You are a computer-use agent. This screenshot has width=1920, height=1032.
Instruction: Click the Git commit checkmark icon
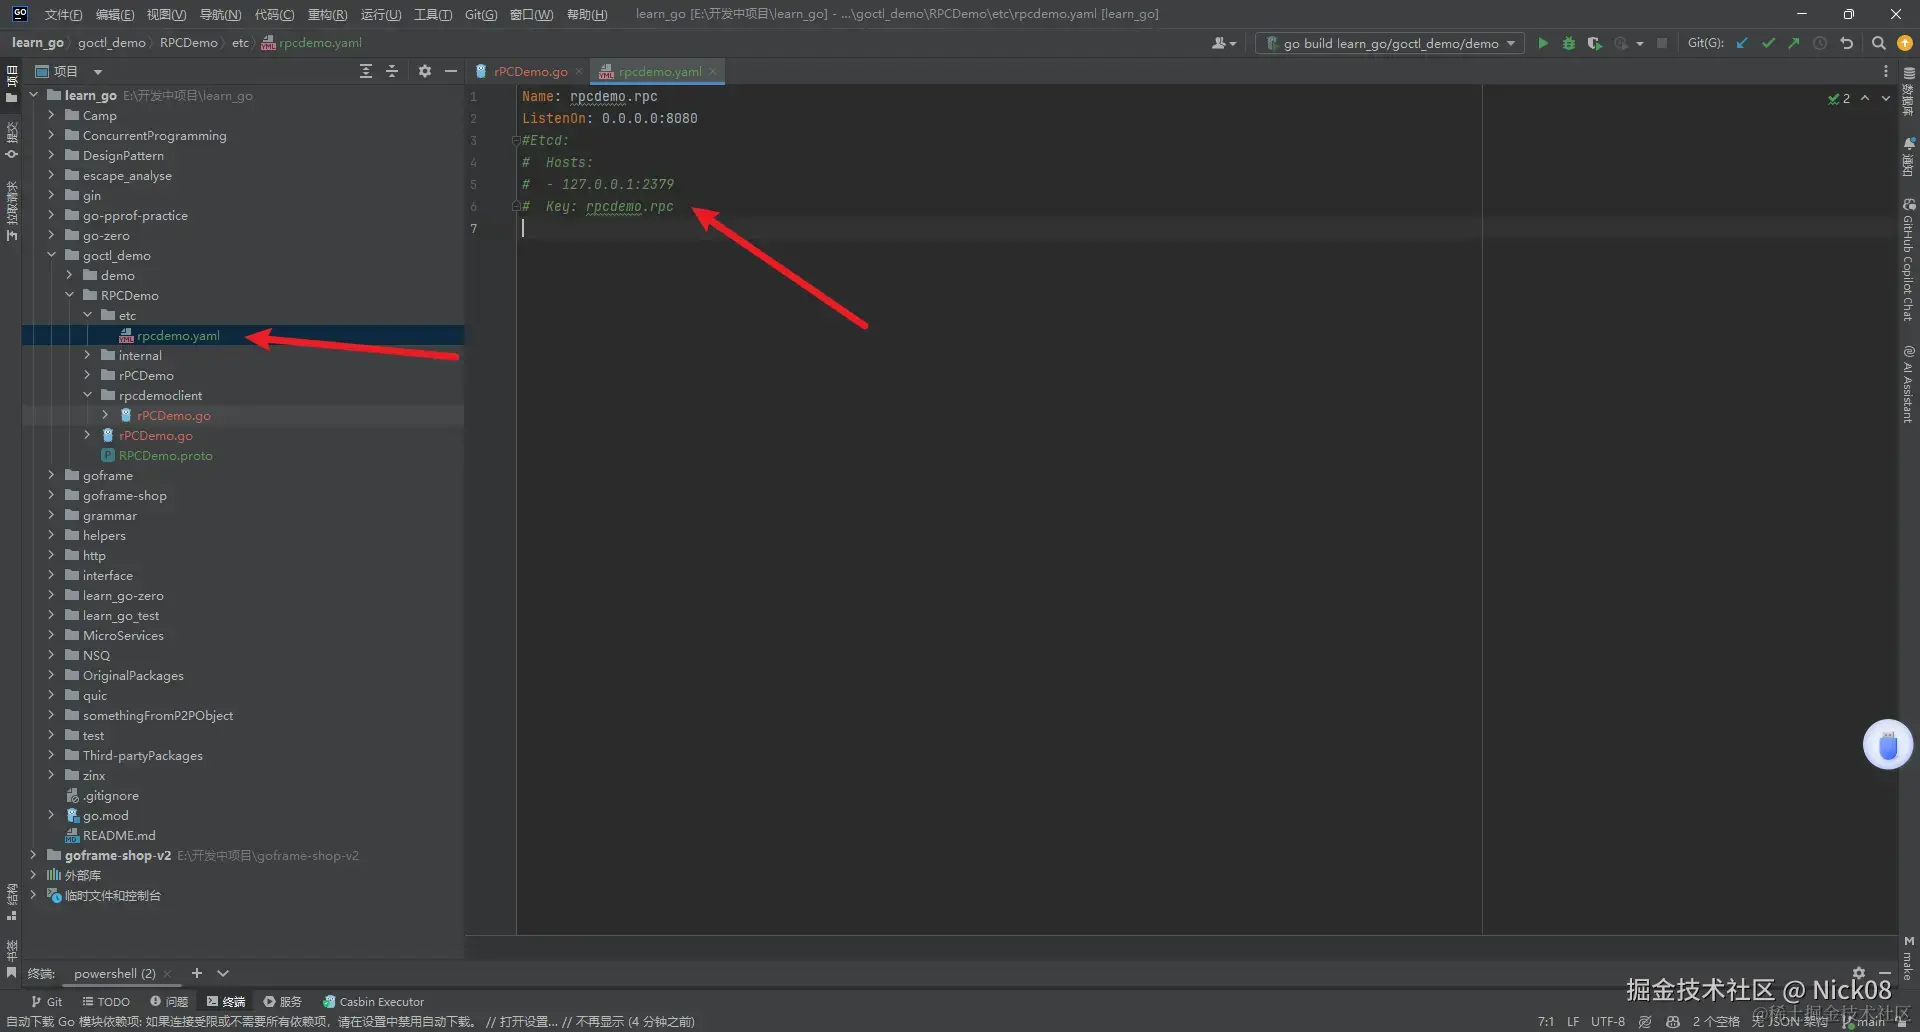tap(1768, 43)
